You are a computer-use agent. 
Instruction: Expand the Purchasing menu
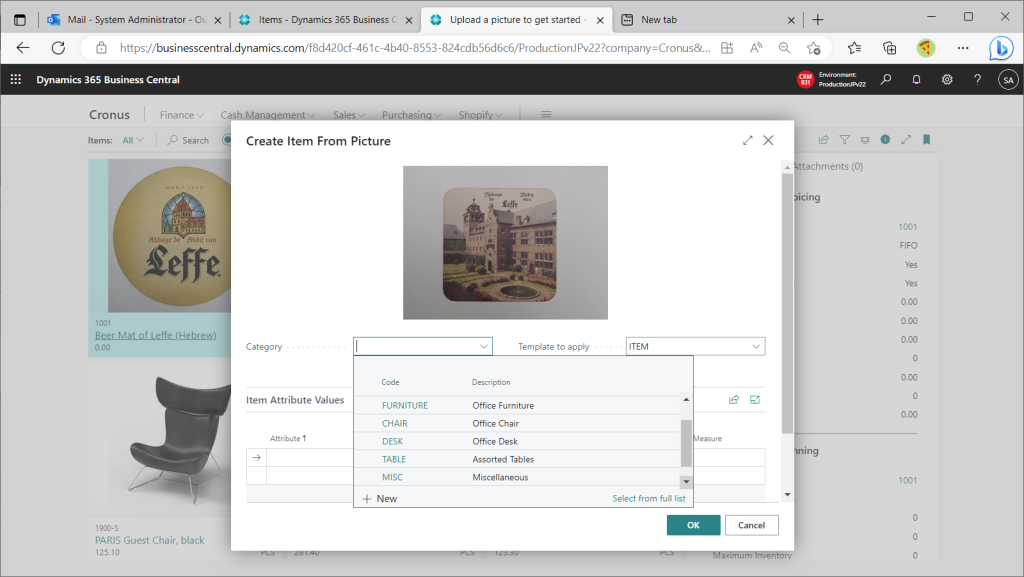click(411, 115)
